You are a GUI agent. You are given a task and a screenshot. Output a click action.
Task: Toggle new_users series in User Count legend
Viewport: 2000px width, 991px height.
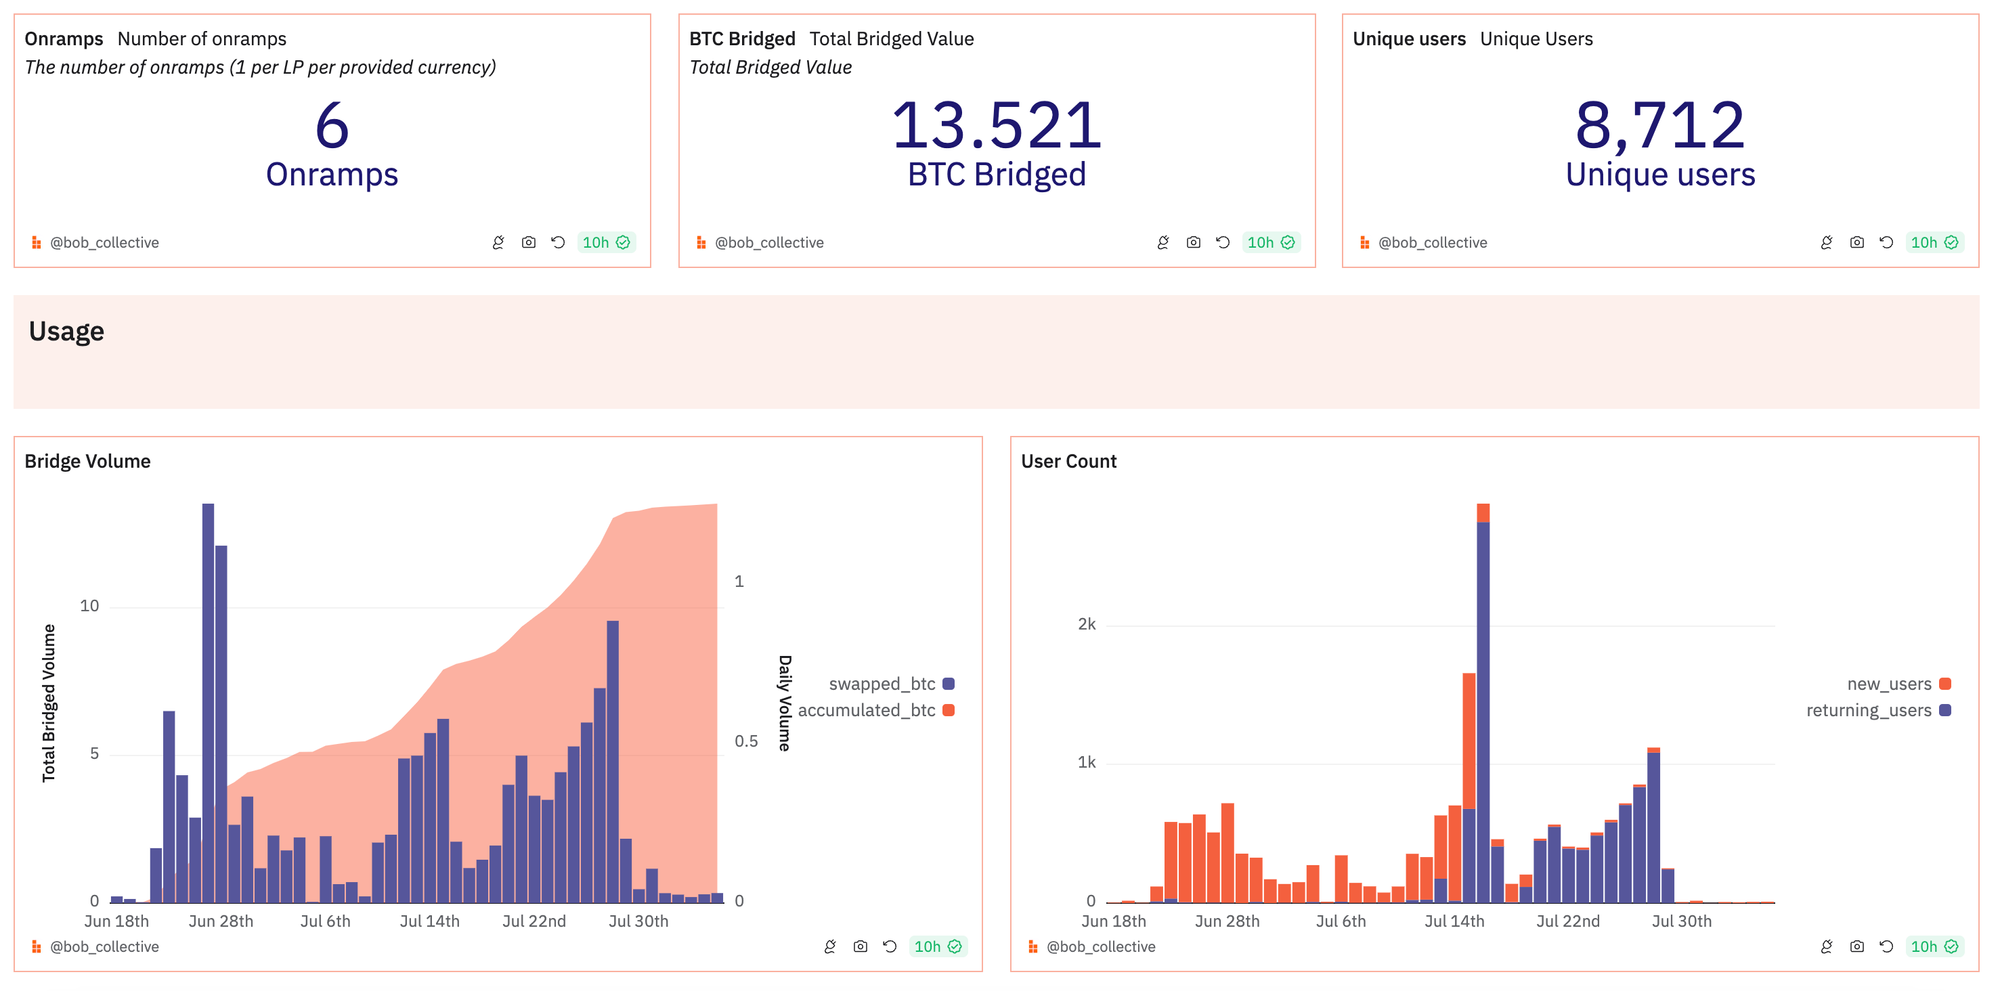coord(1888,684)
